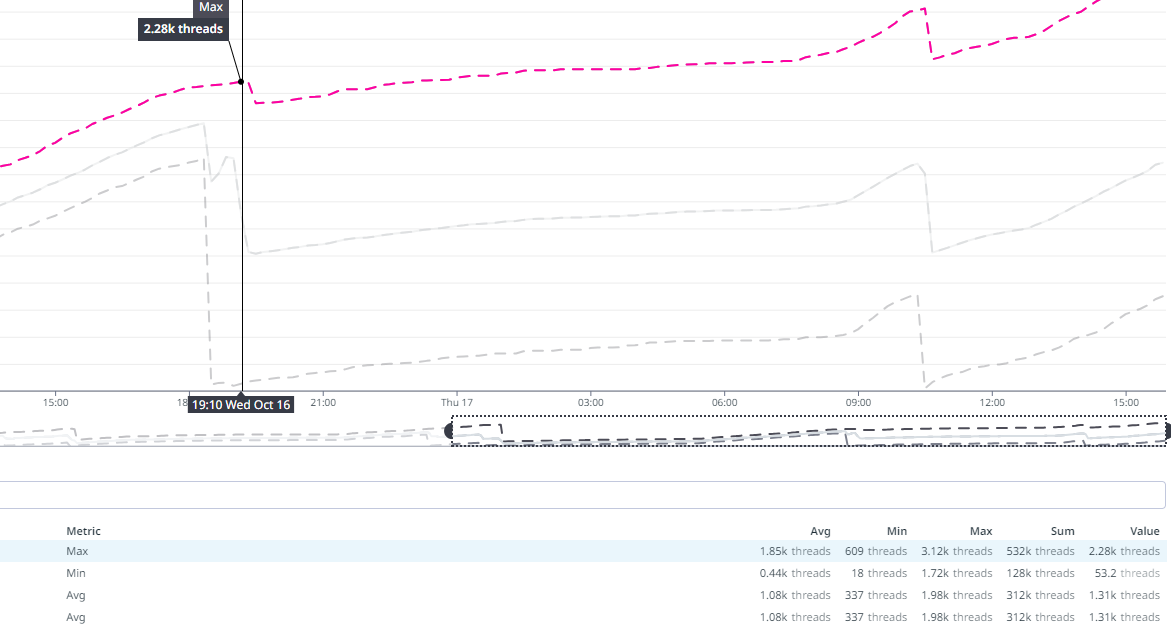Click the 2.28k threads cell in the Value column
The height and width of the screenshot is (641, 1171).
(1124, 551)
